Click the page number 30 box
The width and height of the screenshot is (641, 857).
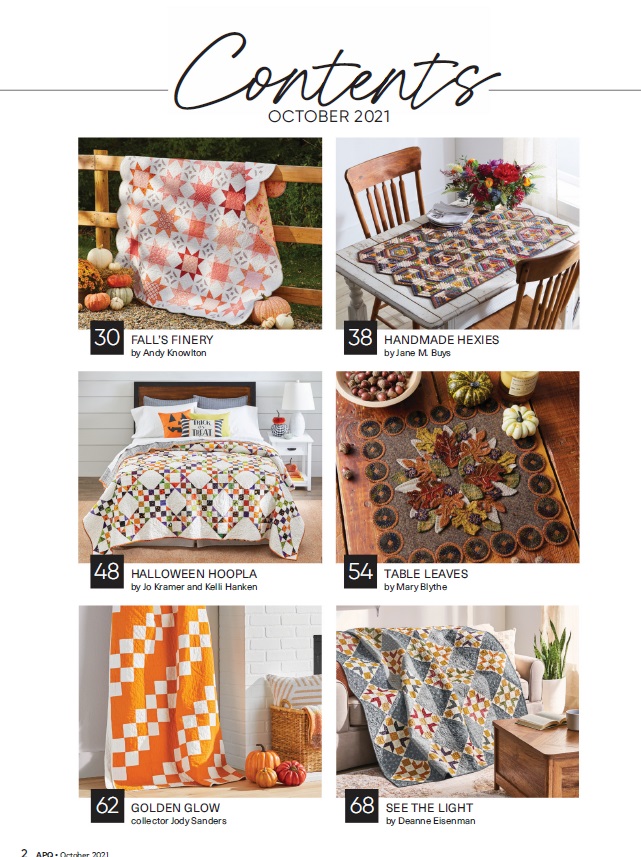(x=107, y=338)
